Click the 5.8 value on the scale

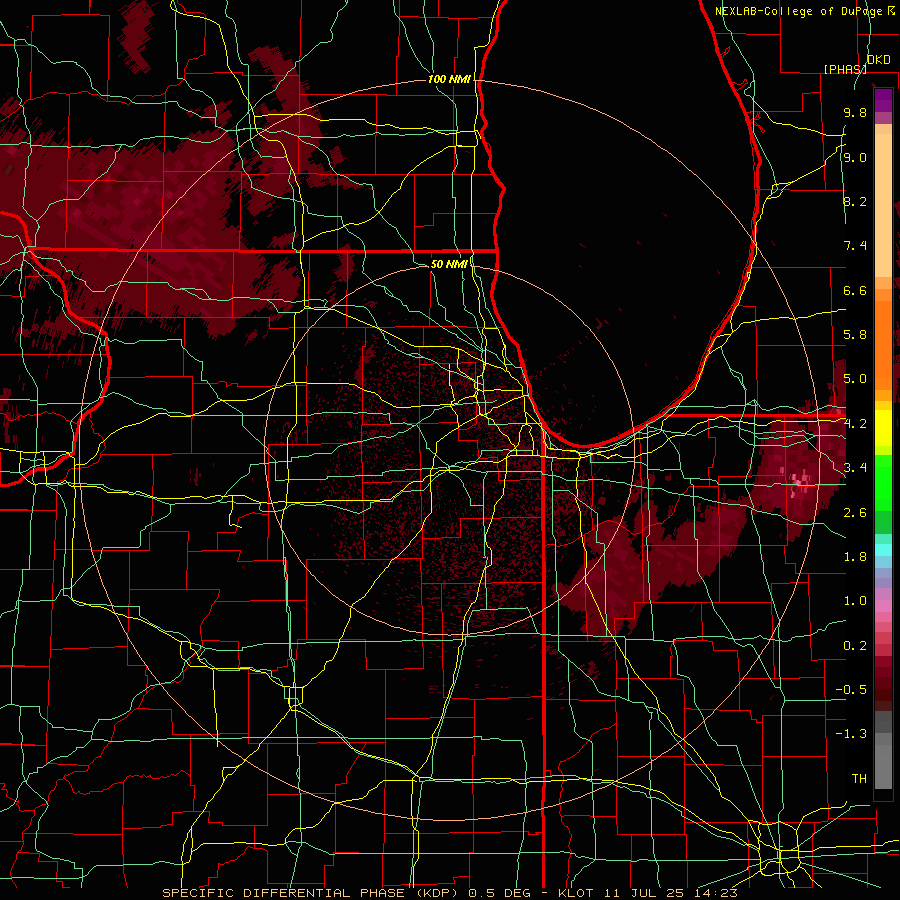pyautogui.click(x=855, y=335)
